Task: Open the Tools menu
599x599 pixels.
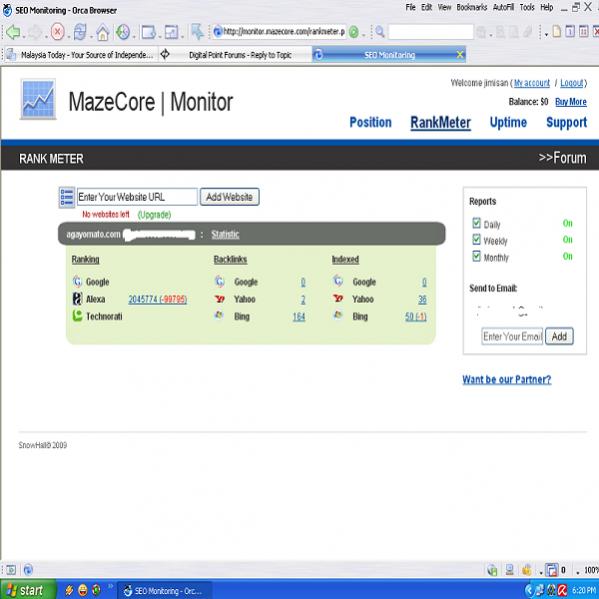Action: (x=527, y=7)
